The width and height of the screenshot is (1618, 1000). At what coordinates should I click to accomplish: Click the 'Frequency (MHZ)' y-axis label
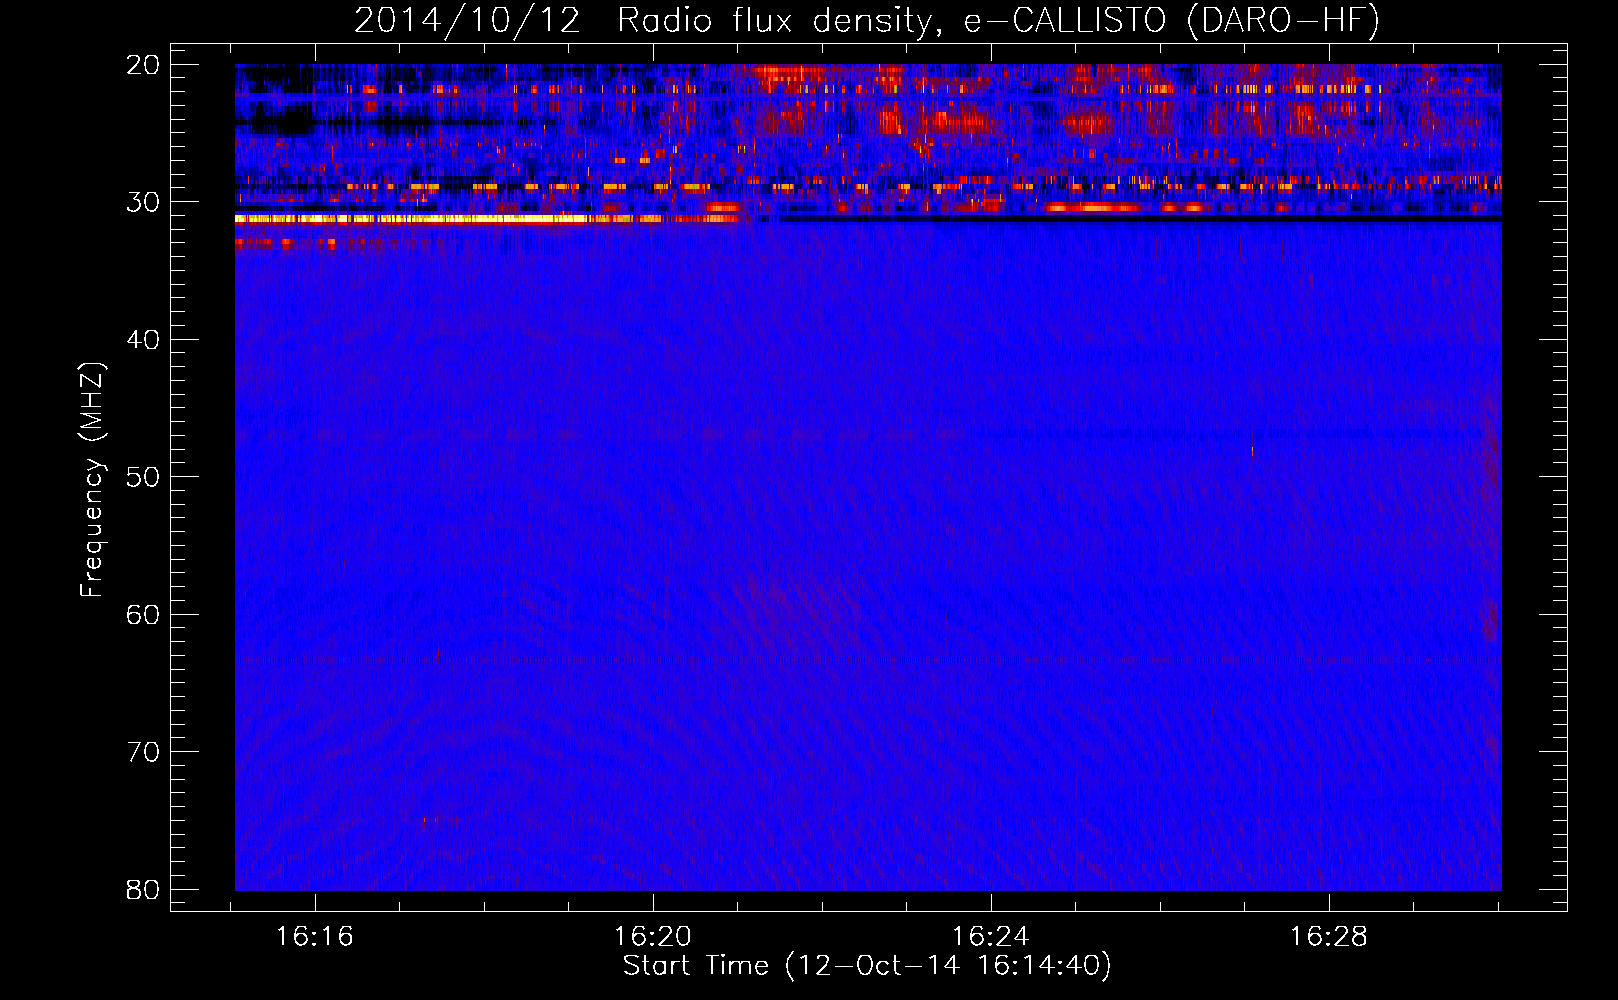pyautogui.click(x=92, y=480)
